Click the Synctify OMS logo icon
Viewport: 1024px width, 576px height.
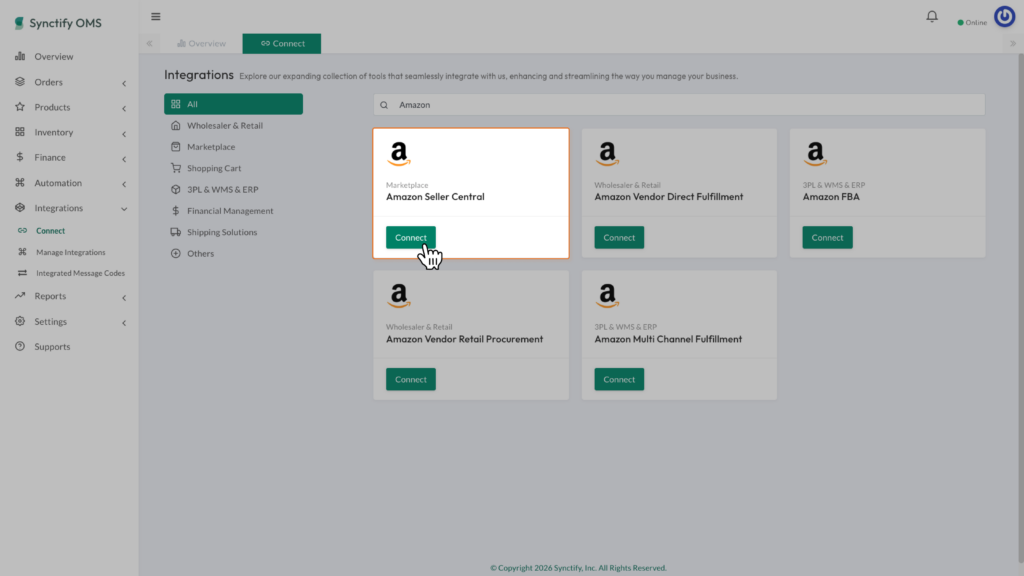(x=19, y=23)
